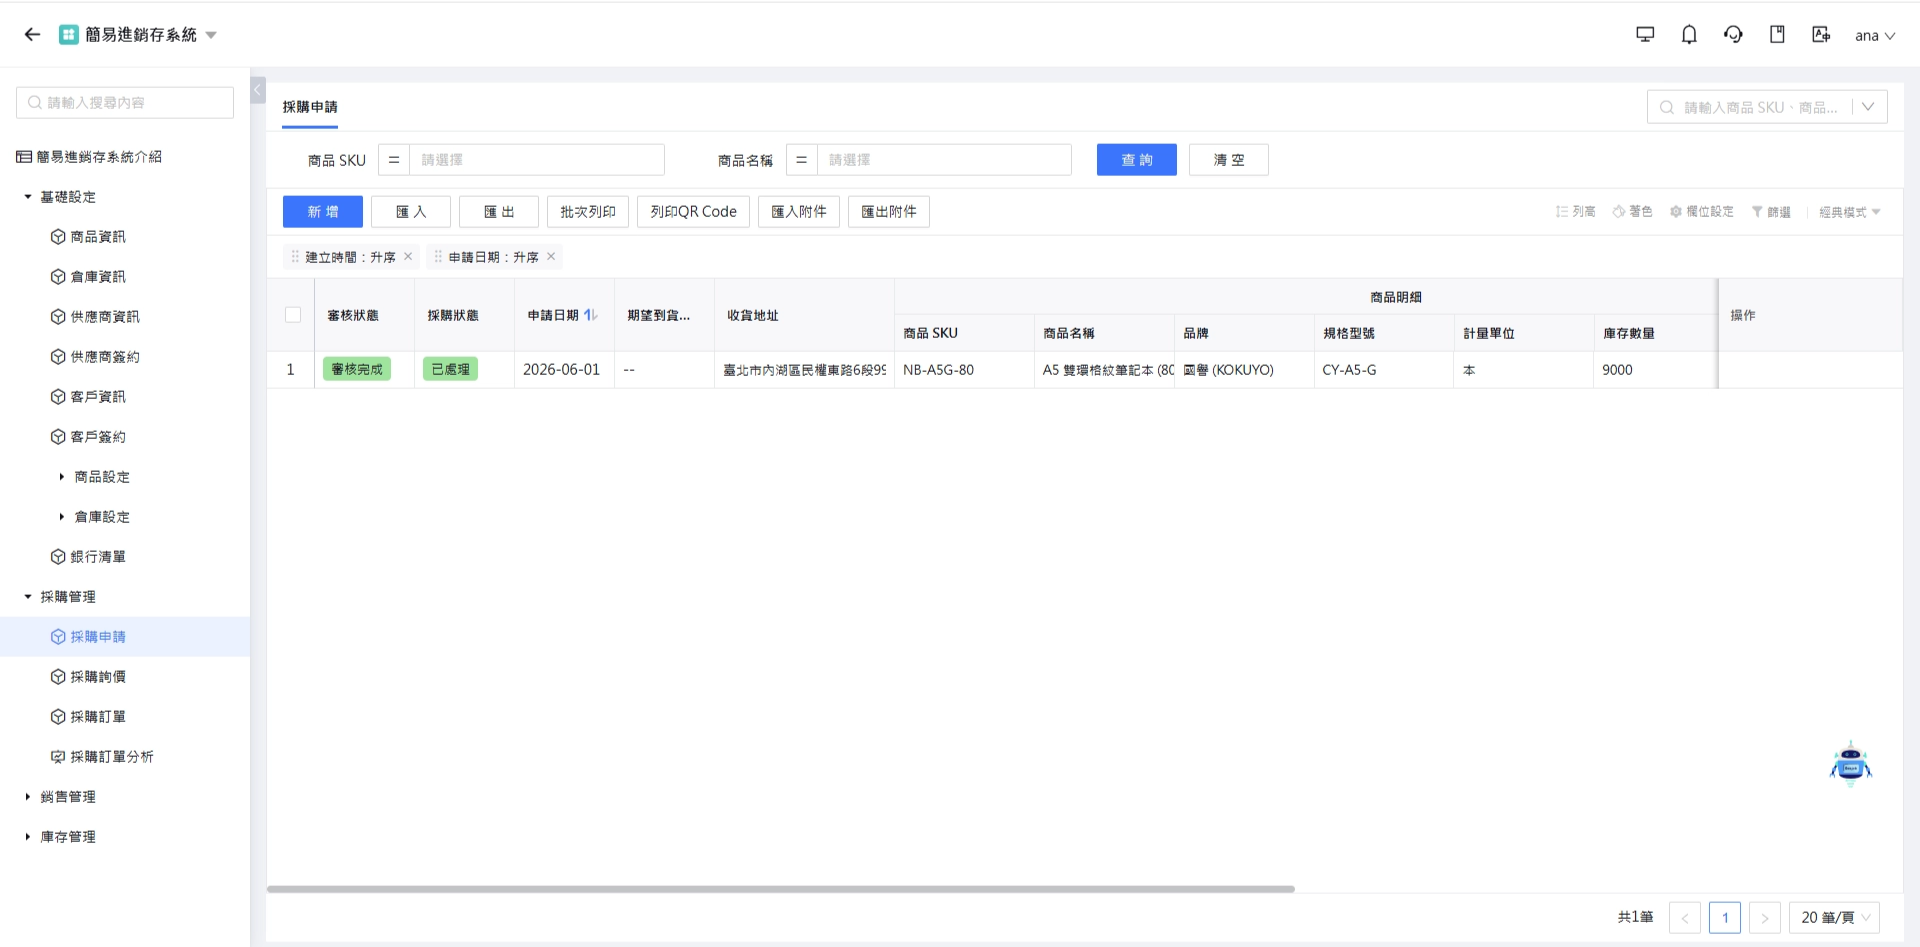Click the 商品名稱 filter select field
1920x947 pixels.
click(944, 160)
